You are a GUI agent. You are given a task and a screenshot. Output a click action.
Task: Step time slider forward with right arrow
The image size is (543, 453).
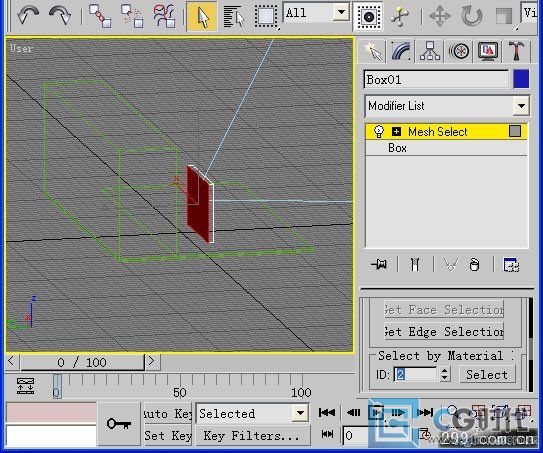[x=152, y=361]
